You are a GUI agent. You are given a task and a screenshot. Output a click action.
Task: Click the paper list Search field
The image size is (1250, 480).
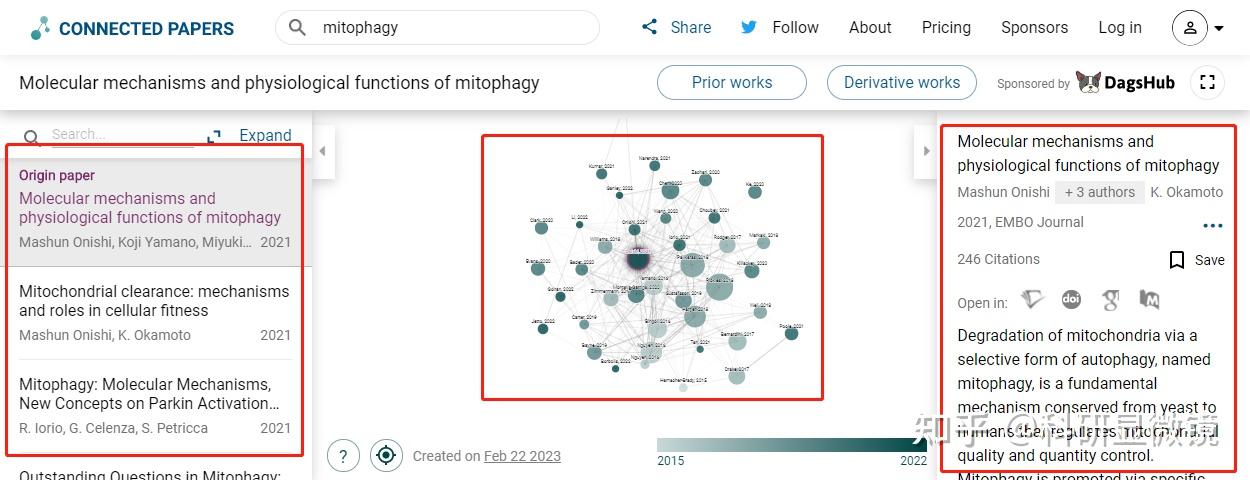point(120,135)
